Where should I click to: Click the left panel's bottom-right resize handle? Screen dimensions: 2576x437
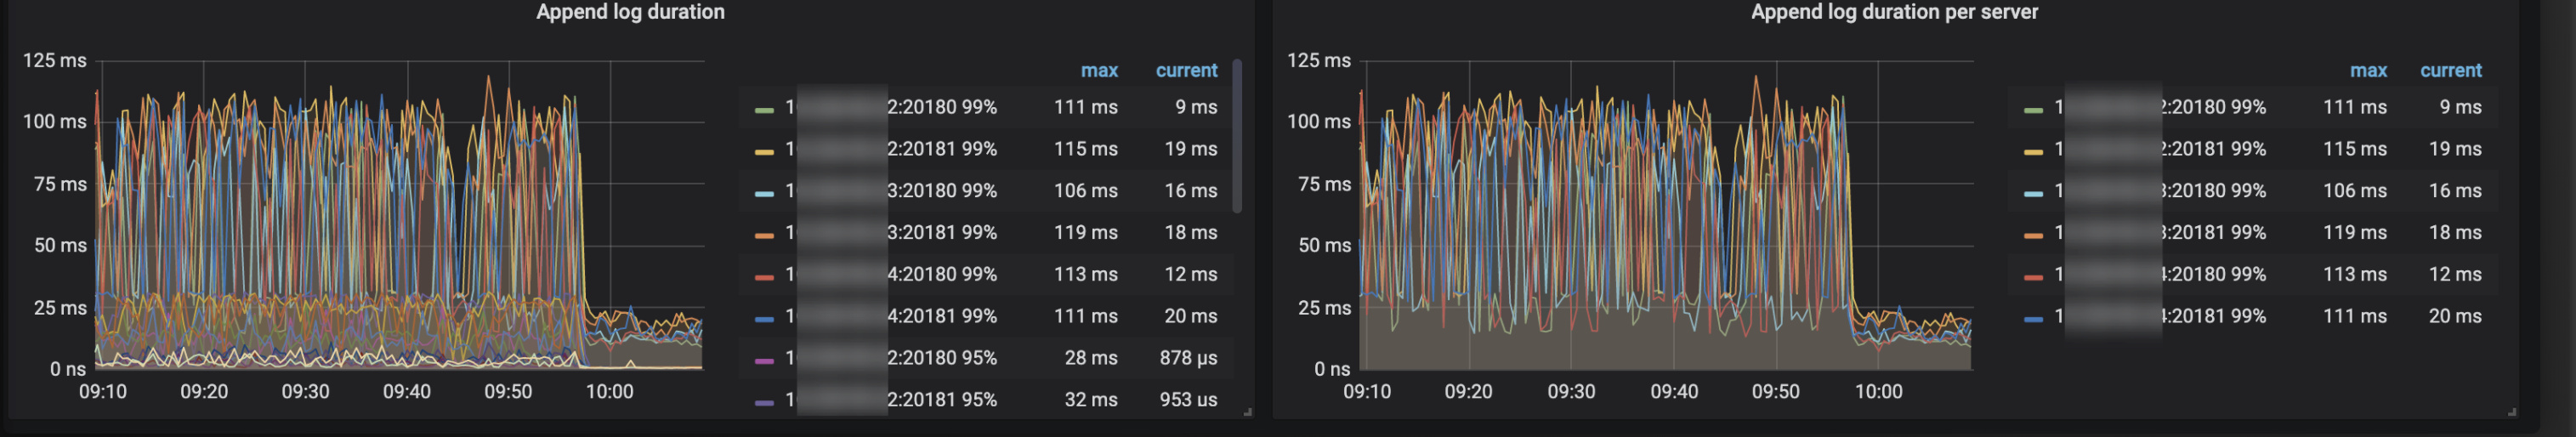(x=1247, y=411)
